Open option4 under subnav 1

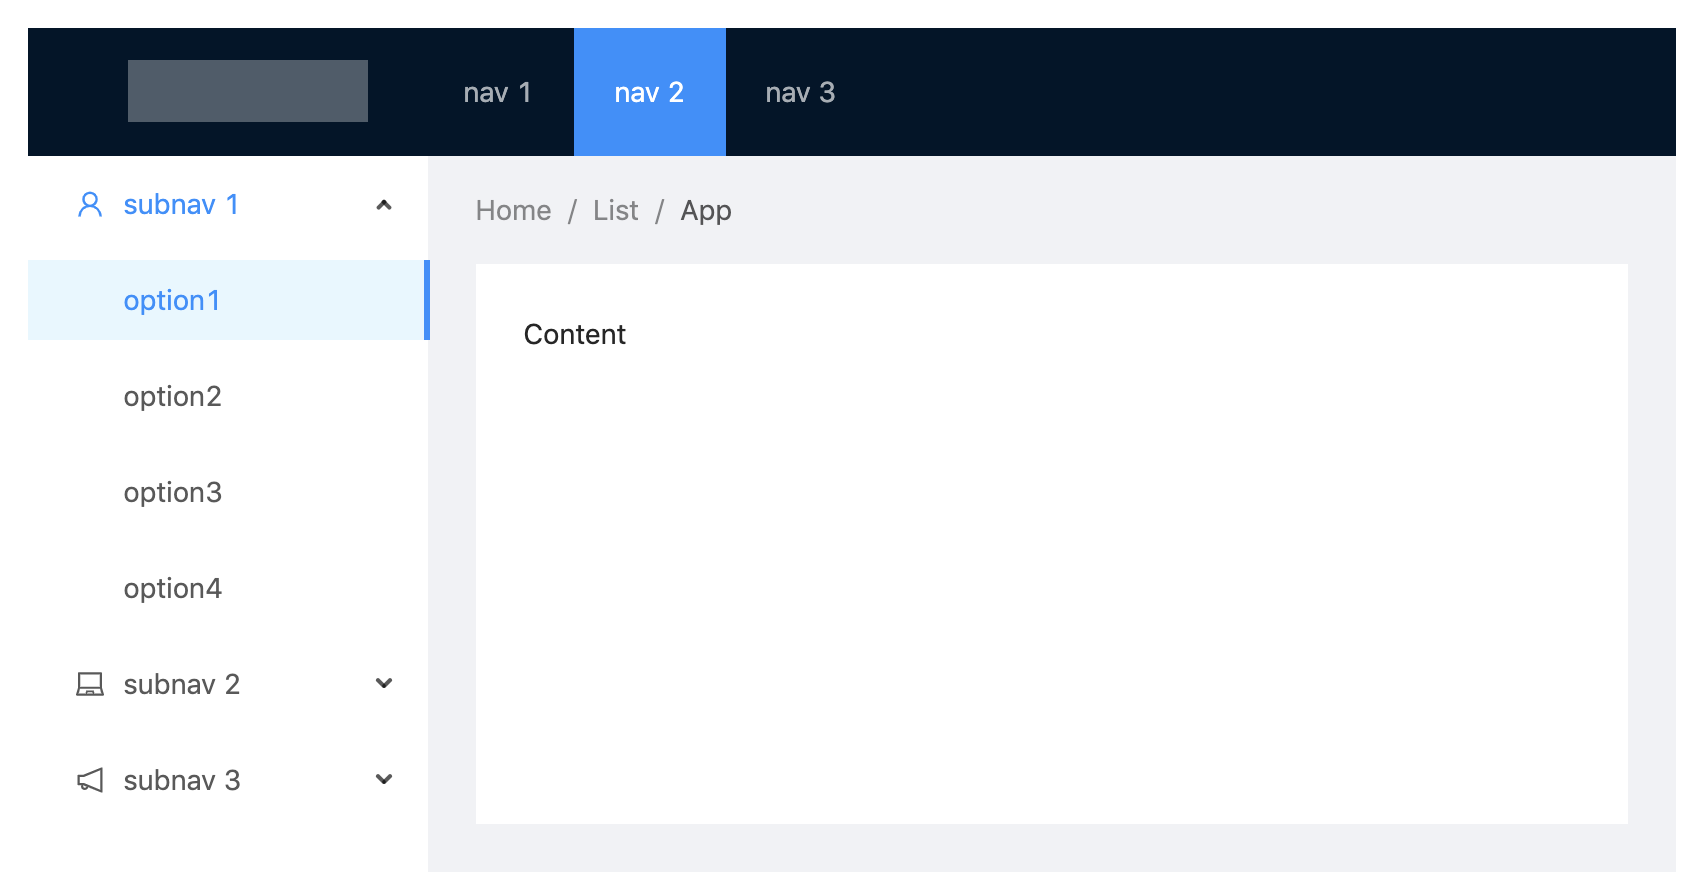172,589
